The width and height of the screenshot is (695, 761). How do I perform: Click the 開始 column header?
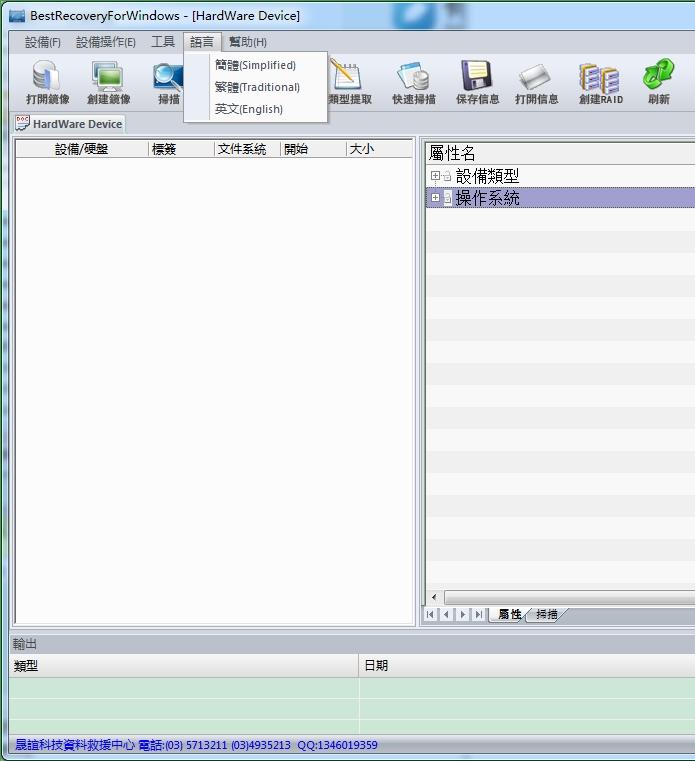[x=313, y=149]
